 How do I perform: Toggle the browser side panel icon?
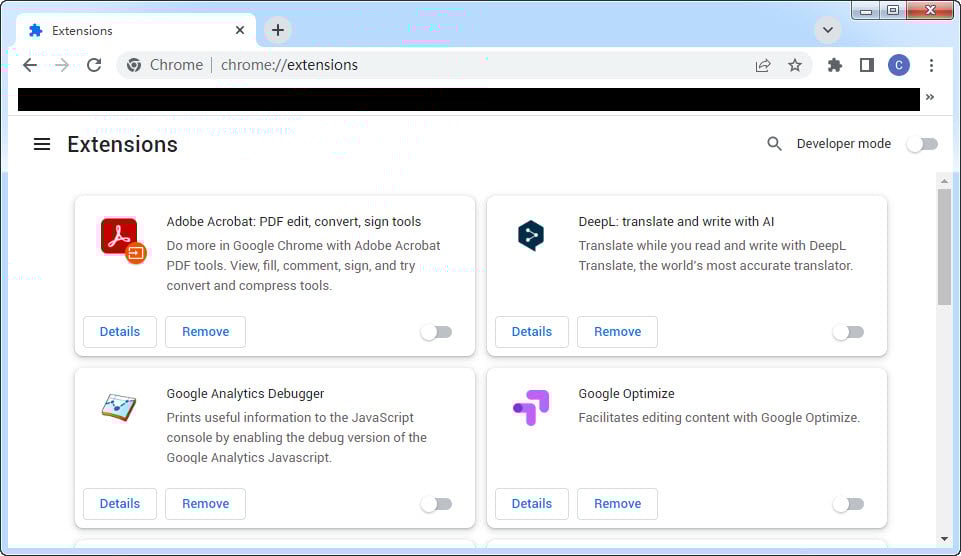point(867,65)
